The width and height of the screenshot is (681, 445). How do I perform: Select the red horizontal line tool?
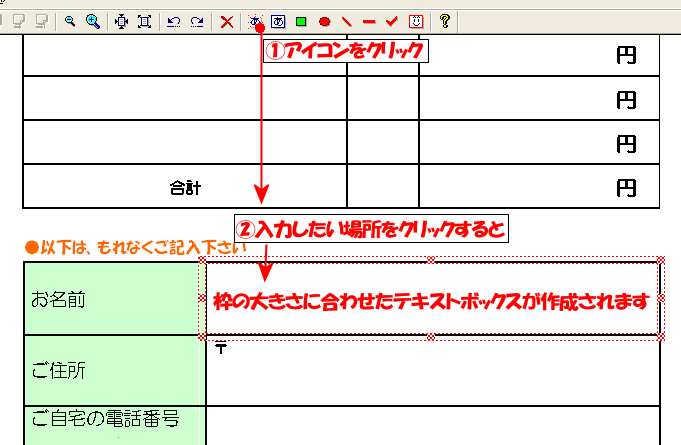pos(369,20)
